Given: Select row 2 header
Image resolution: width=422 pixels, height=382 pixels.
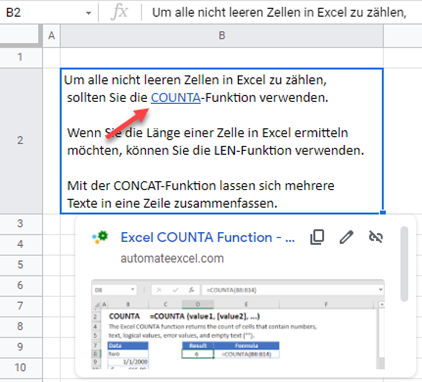Looking at the screenshot, I should tap(21, 140).
